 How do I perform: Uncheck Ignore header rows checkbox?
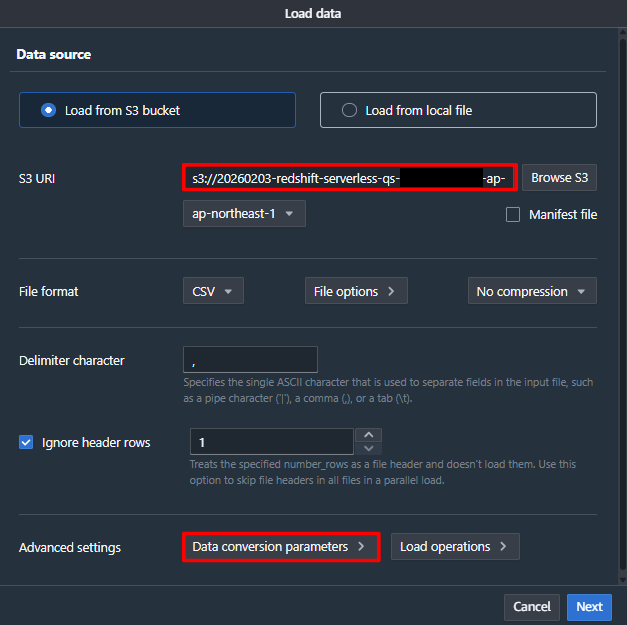26,442
